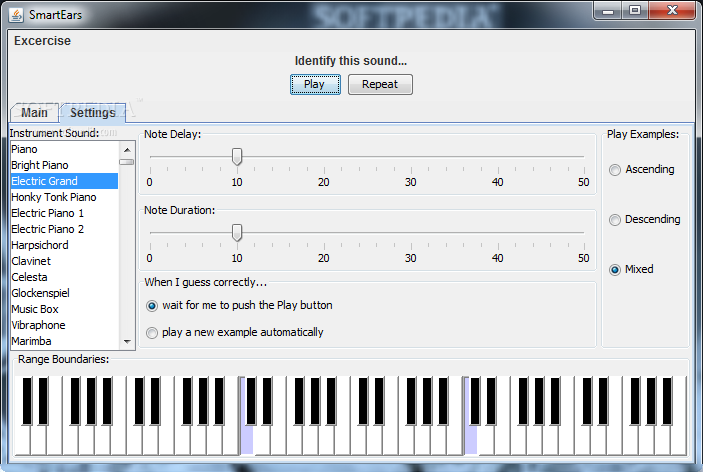The height and width of the screenshot is (472, 703).
Task: Click the Note Delay slider handle
Action: tap(237, 156)
